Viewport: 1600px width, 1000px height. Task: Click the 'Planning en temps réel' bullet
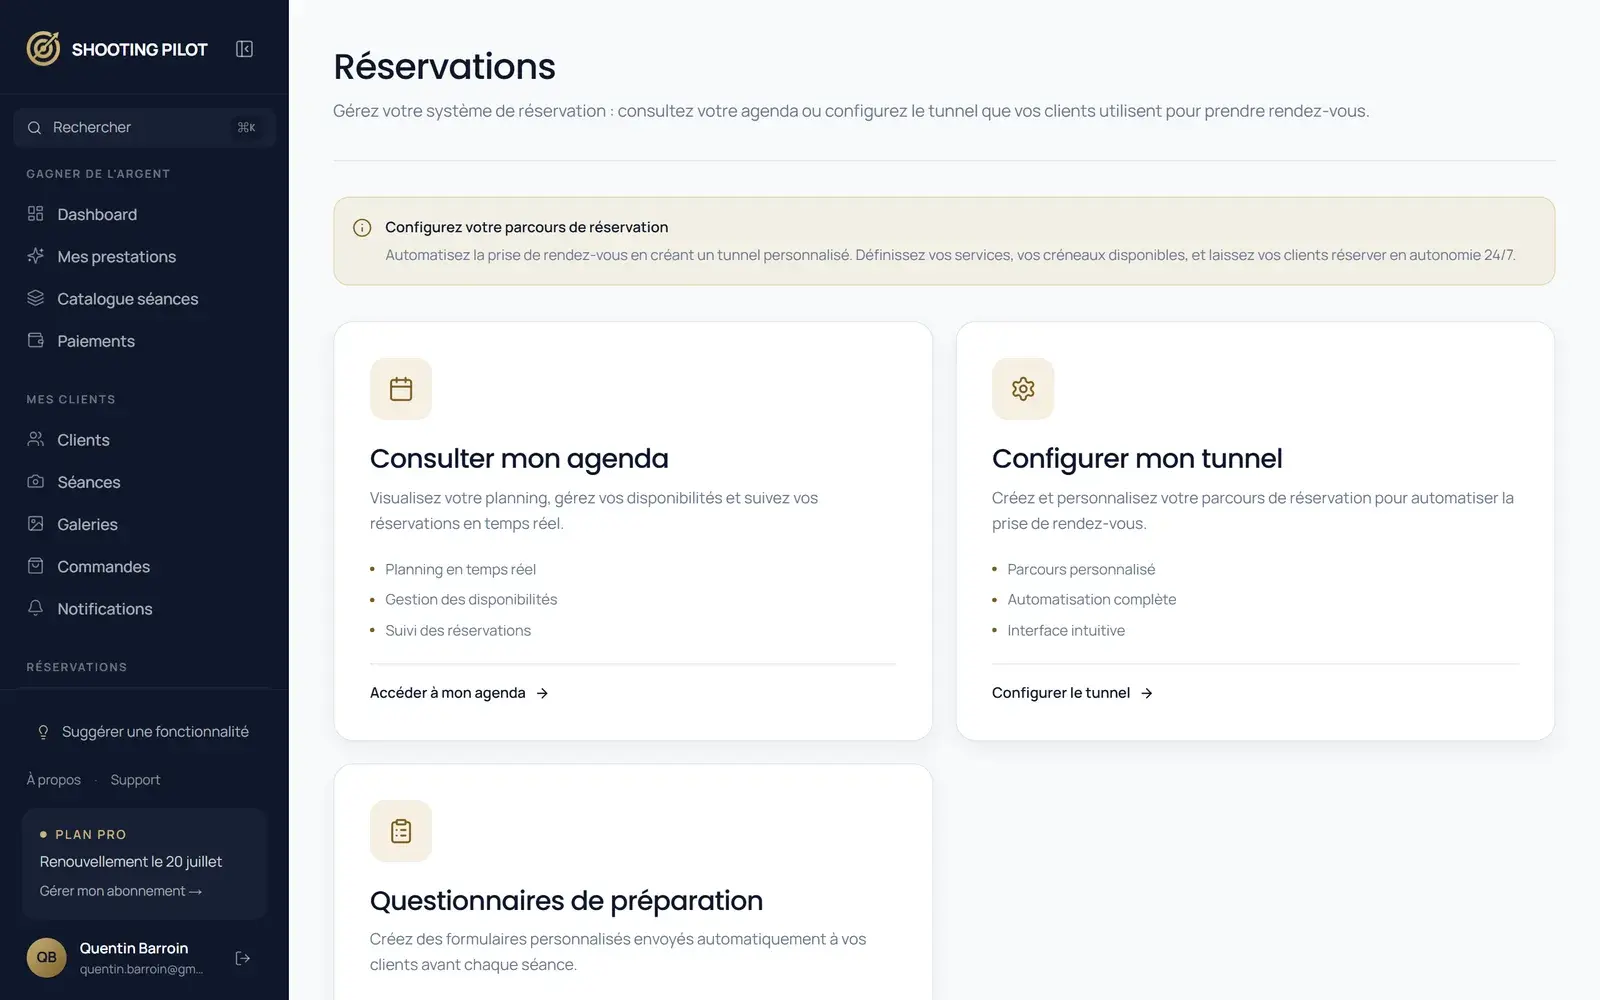(460, 569)
